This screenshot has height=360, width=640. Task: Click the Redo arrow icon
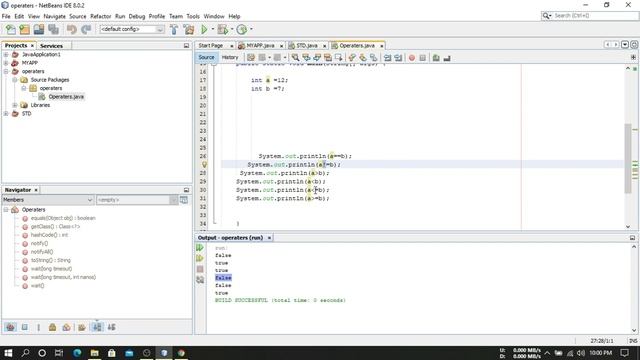[x=86, y=29]
